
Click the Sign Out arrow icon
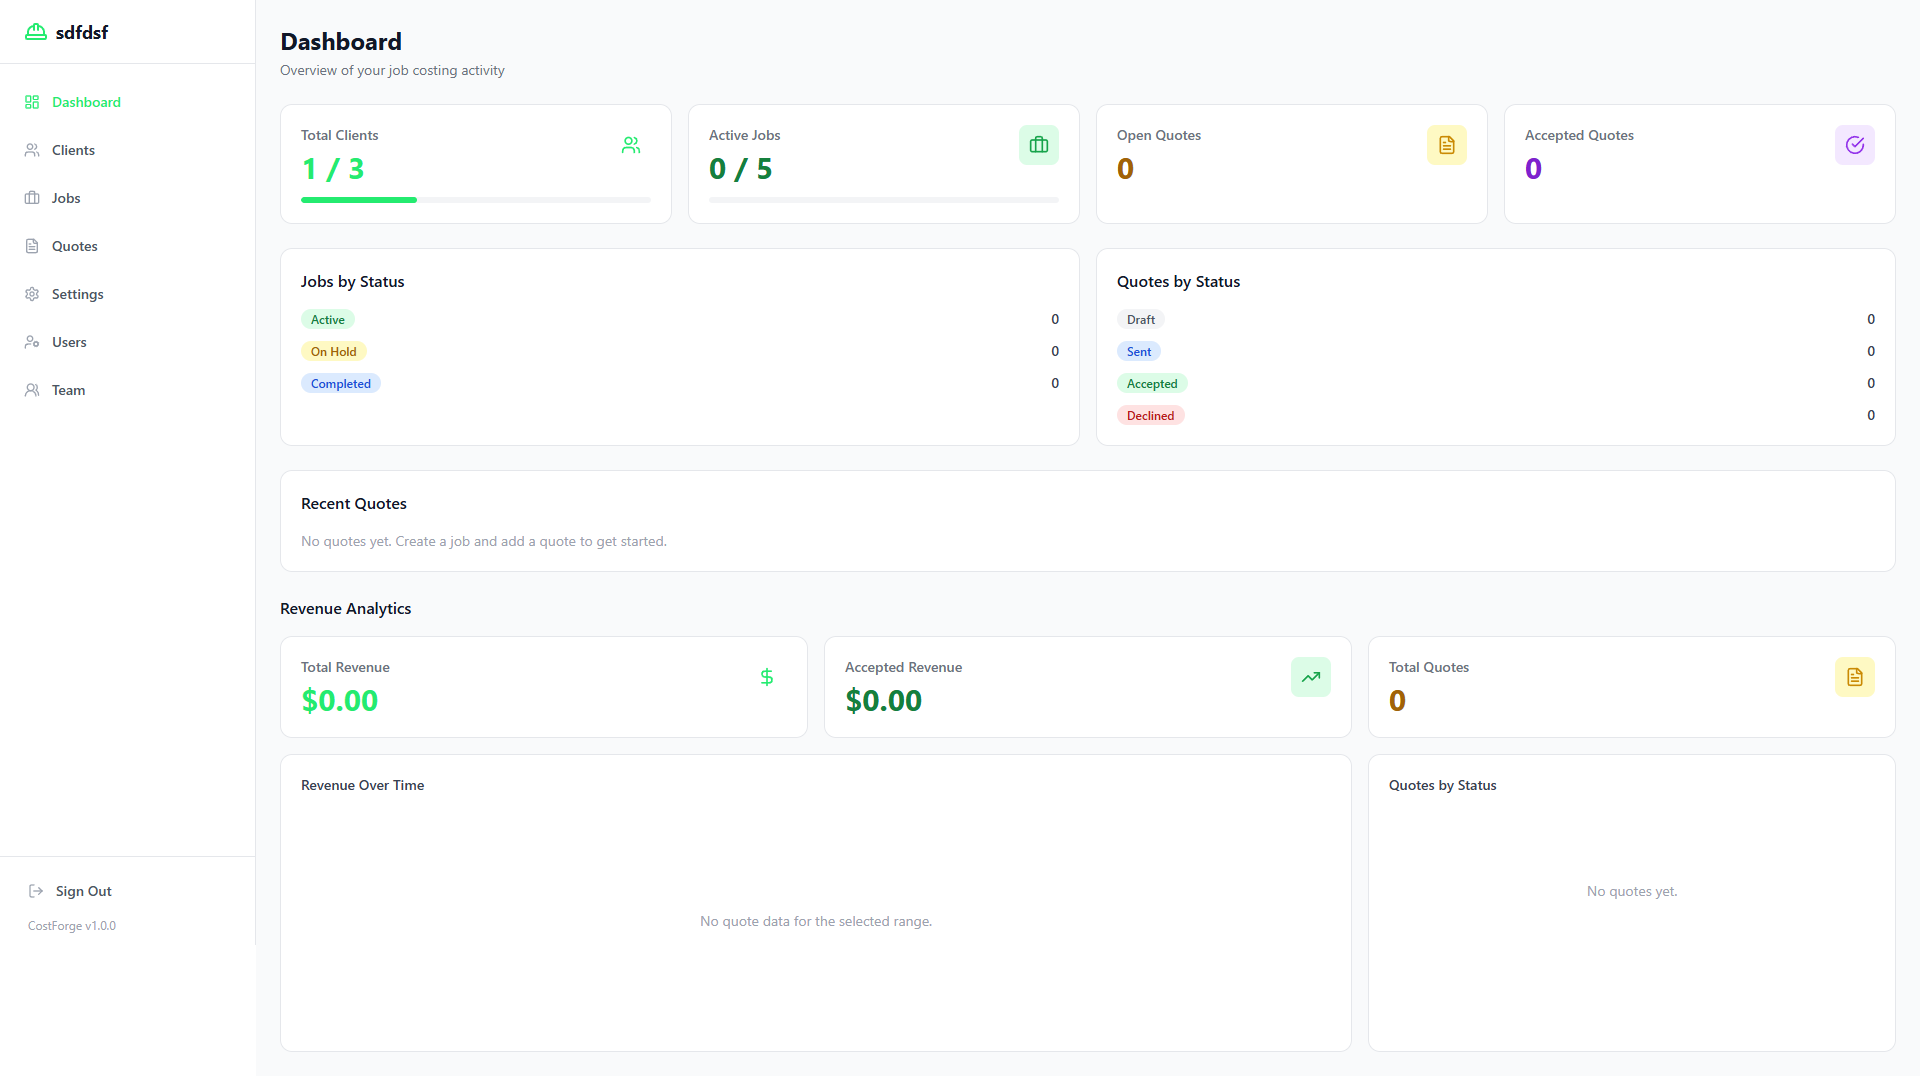[36, 891]
